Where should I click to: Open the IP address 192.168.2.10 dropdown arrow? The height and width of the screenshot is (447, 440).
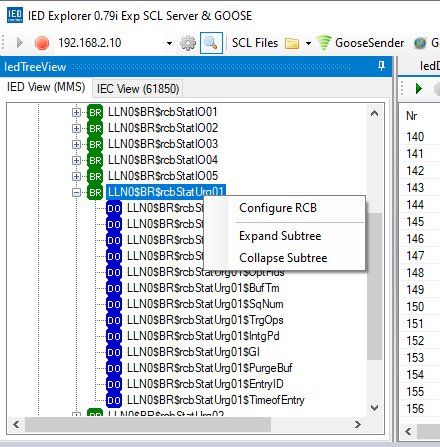[x=169, y=43]
